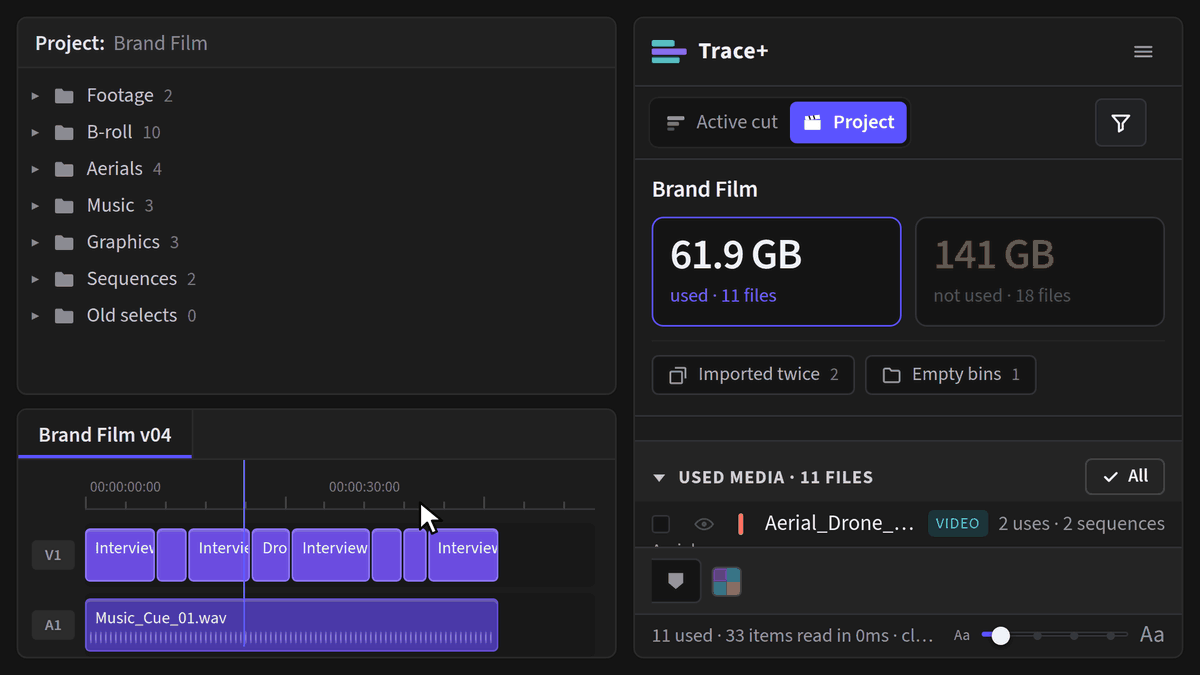Select the Aerials label in project tree
Image resolution: width=1200 pixels, height=675 pixels.
(114, 169)
